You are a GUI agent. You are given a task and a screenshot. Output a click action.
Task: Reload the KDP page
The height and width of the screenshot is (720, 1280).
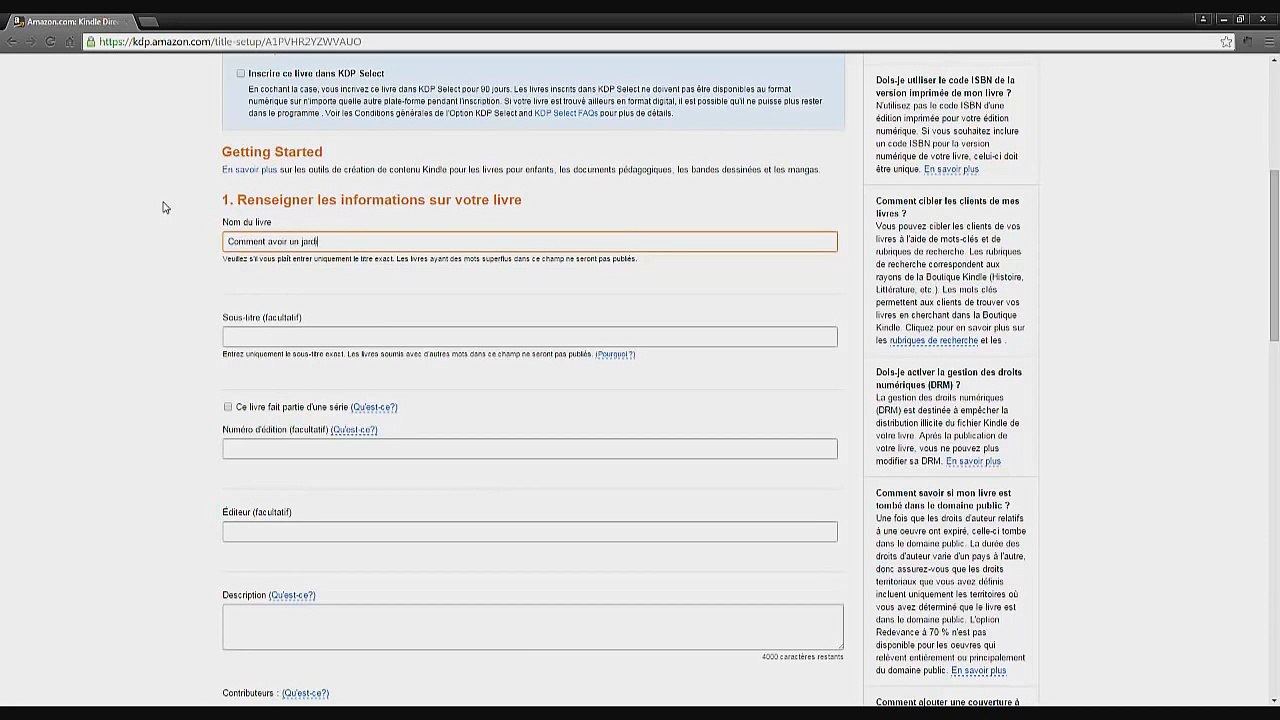[50, 41]
